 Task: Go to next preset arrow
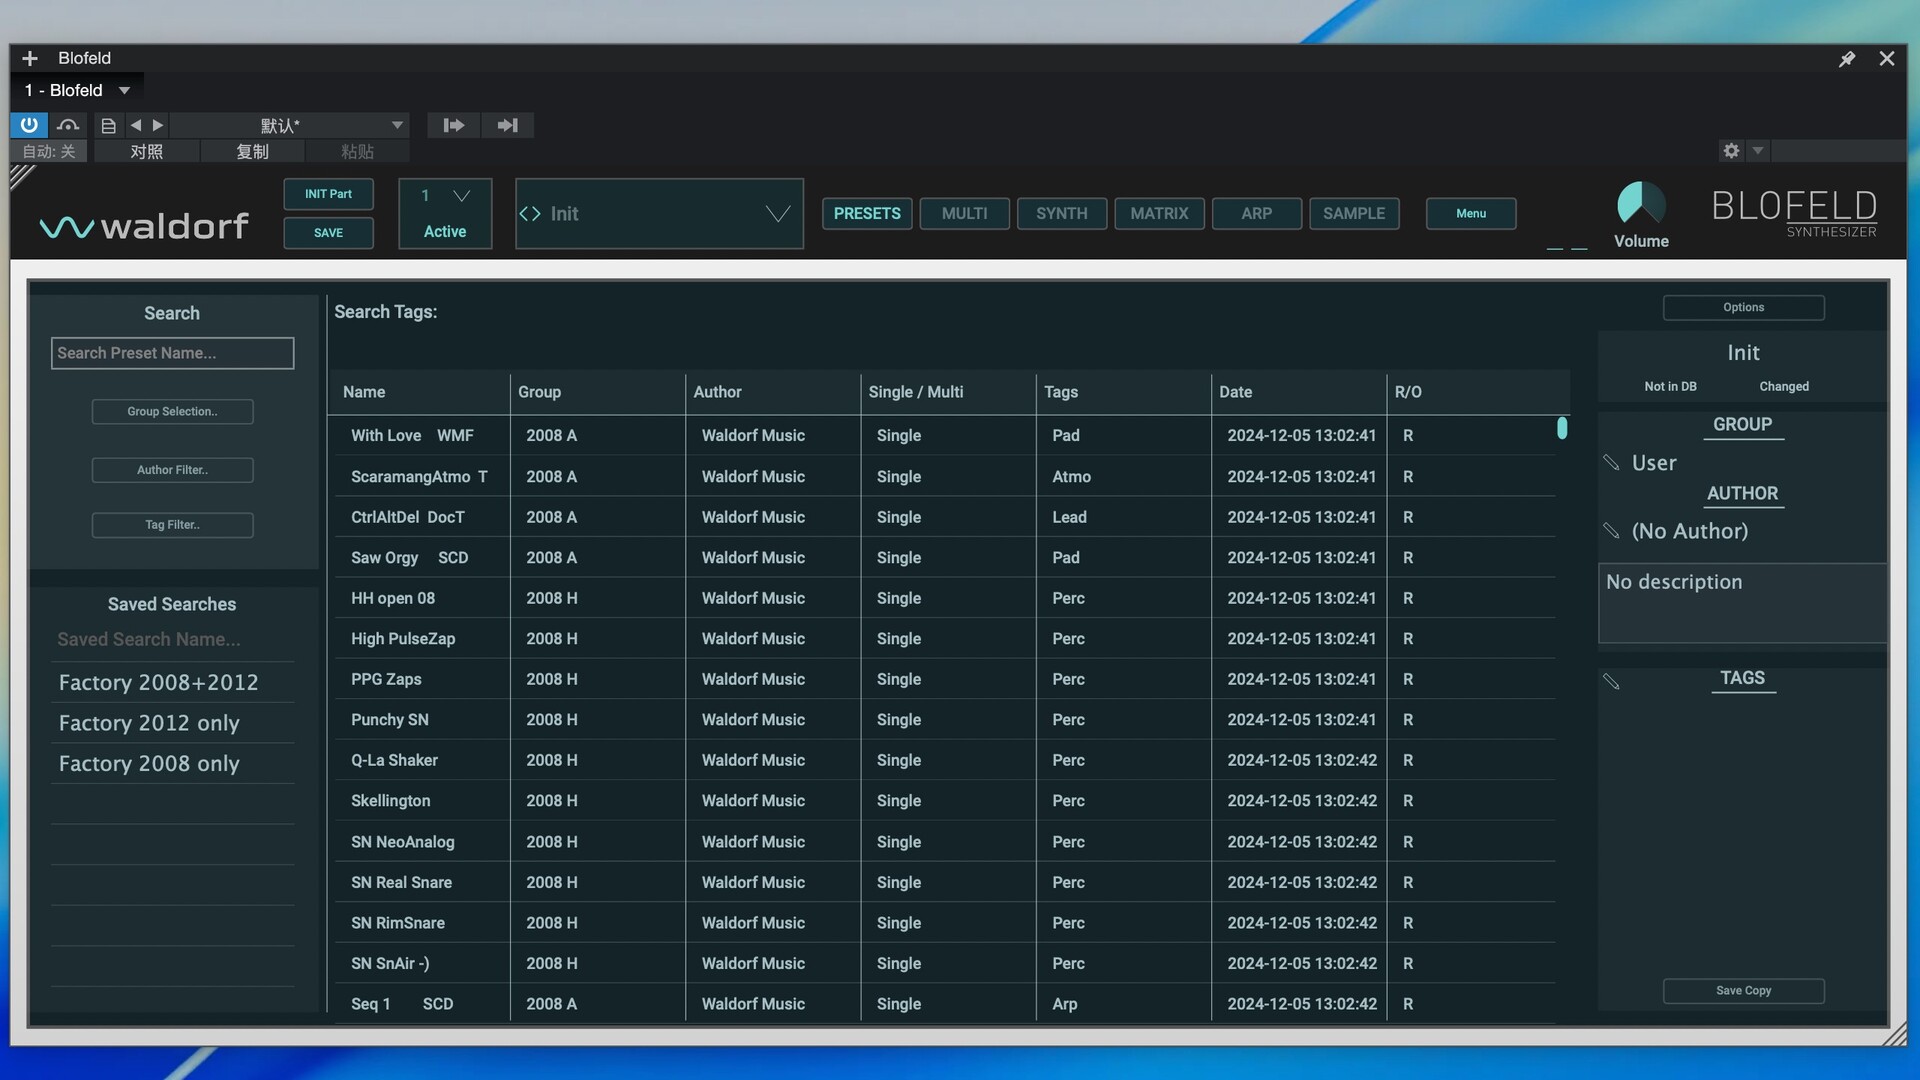pyautogui.click(x=158, y=125)
